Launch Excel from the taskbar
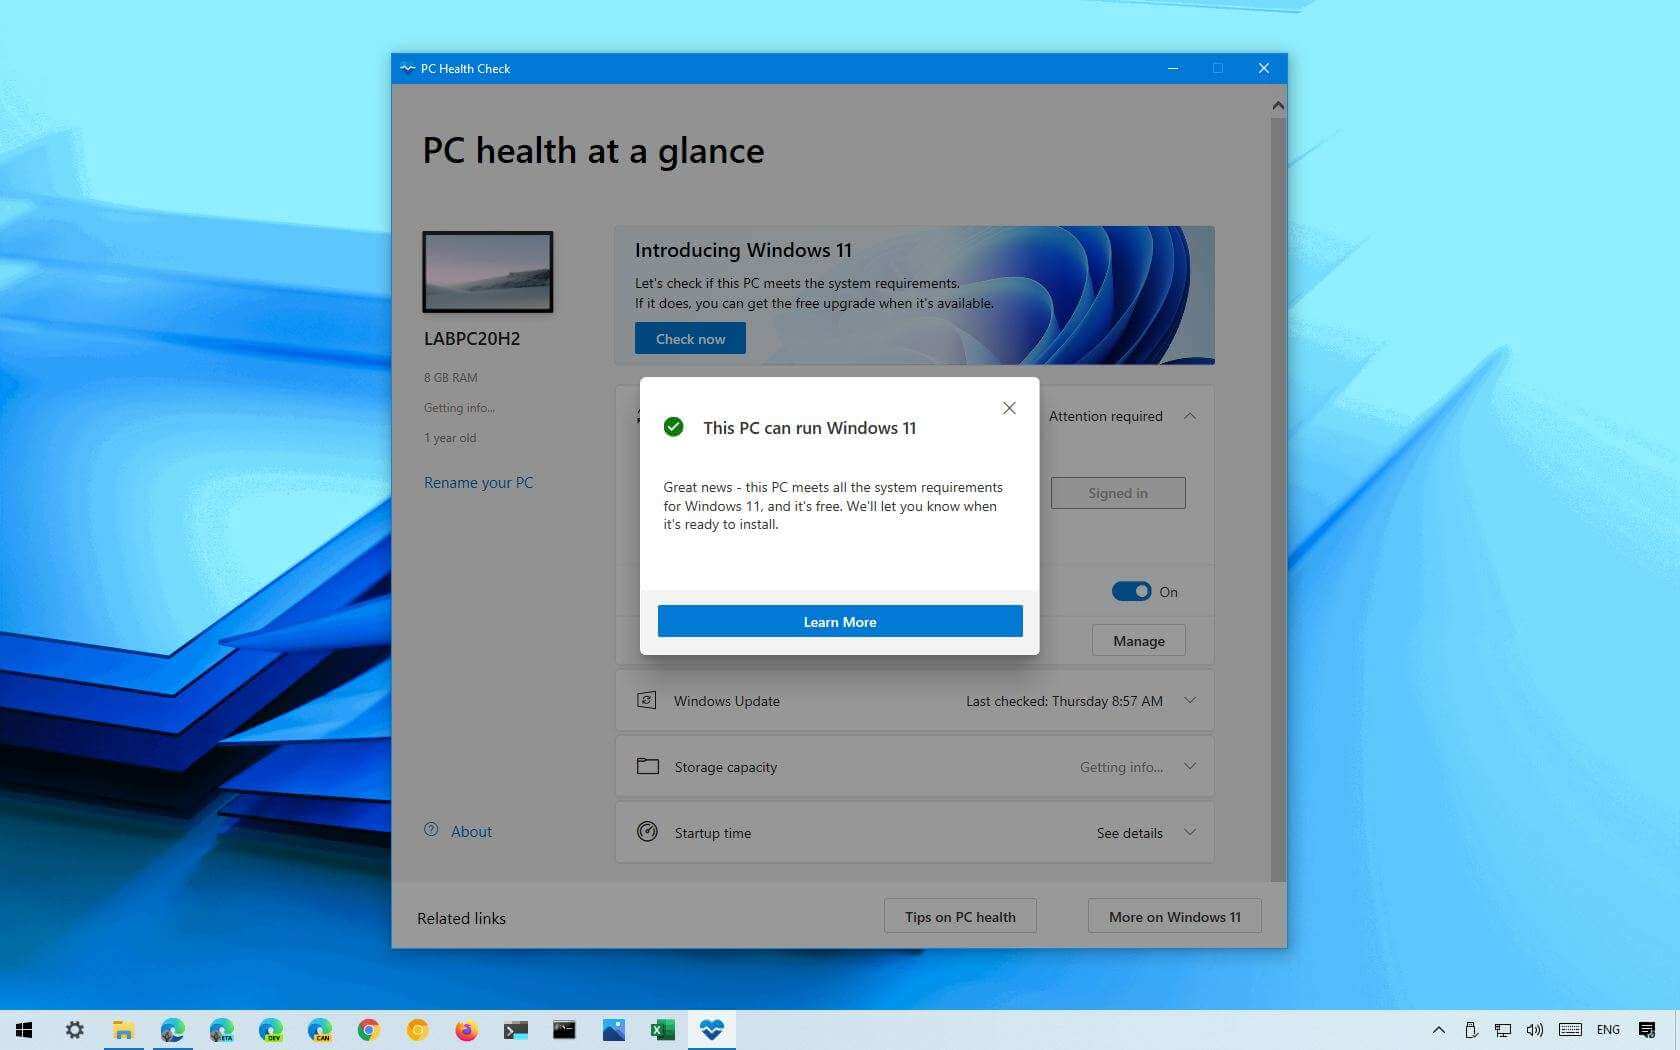This screenshot has height=1050, width=1680. [662, 1030]
